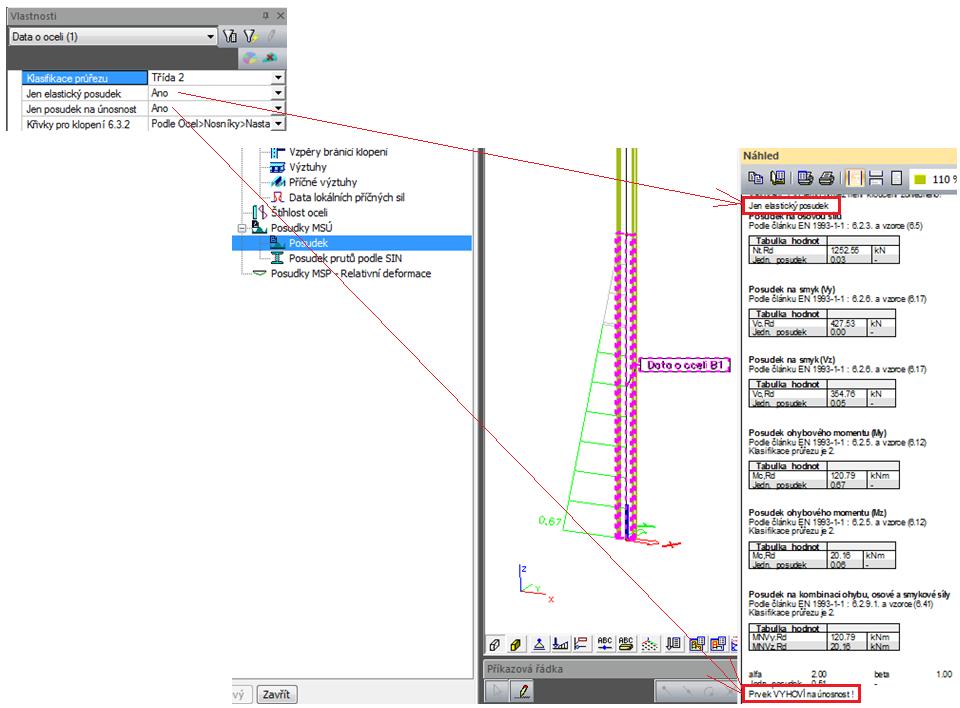Click the greyed arrow icon in Příkazová řádka
The height and width of the screenshot is (708, 960).
497,692
